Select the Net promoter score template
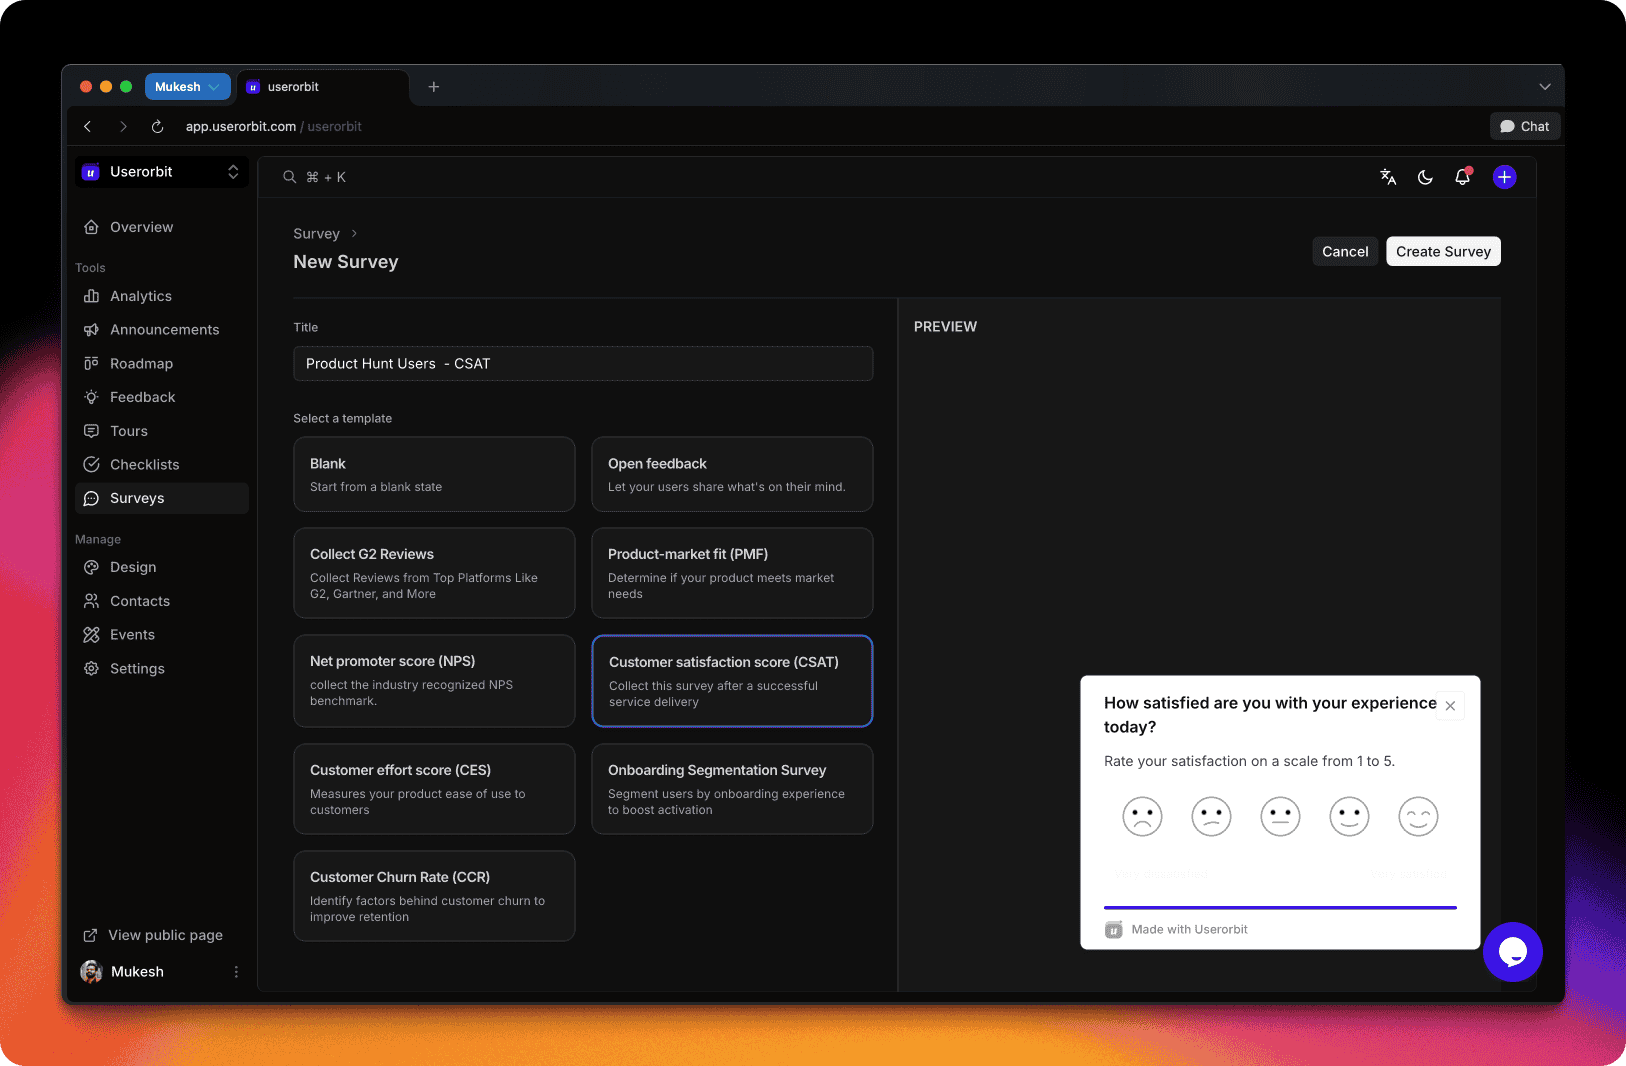The width and height of the screenshot is (1626, 1066). 434,680
